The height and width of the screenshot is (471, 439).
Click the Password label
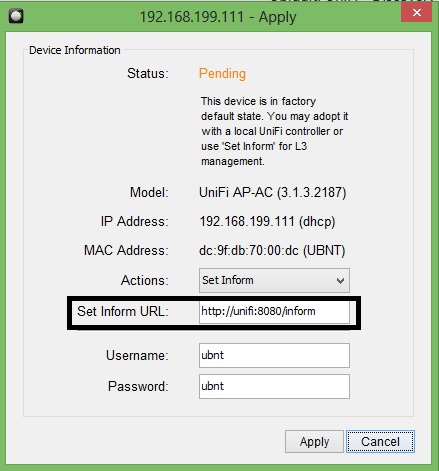(x=138, y=386)
